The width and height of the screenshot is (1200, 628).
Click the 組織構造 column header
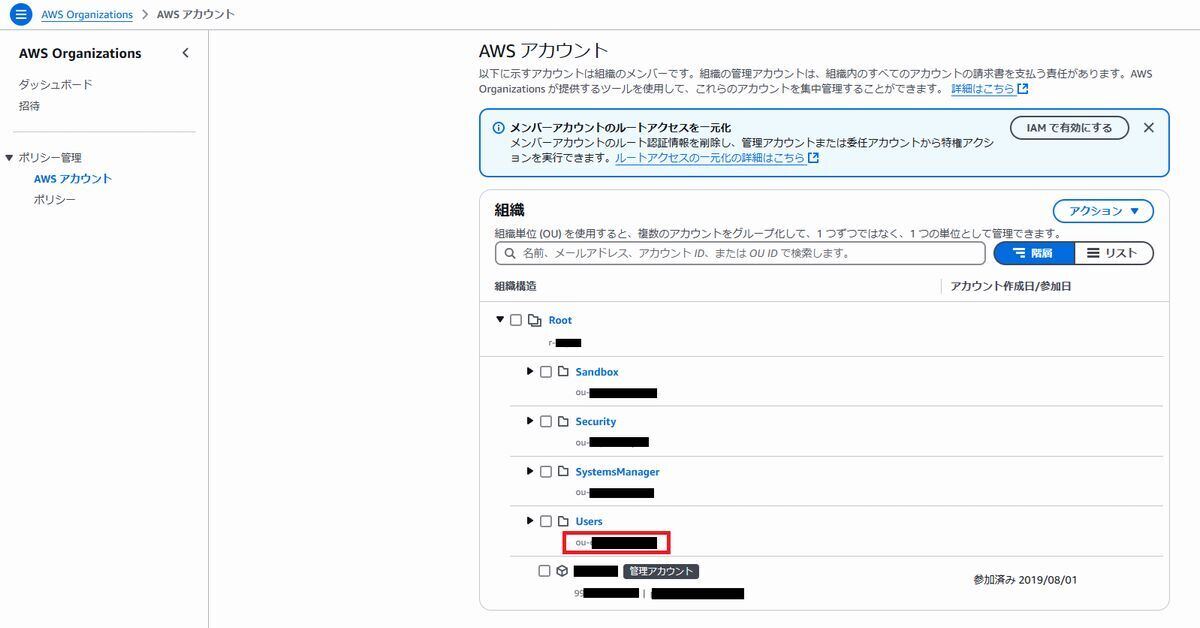coord(515,286)
